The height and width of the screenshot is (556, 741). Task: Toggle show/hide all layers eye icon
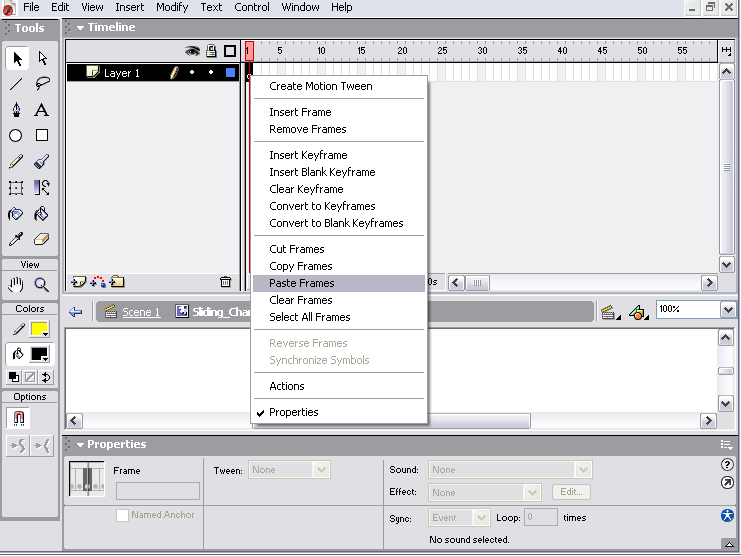[x=192, y=51]
